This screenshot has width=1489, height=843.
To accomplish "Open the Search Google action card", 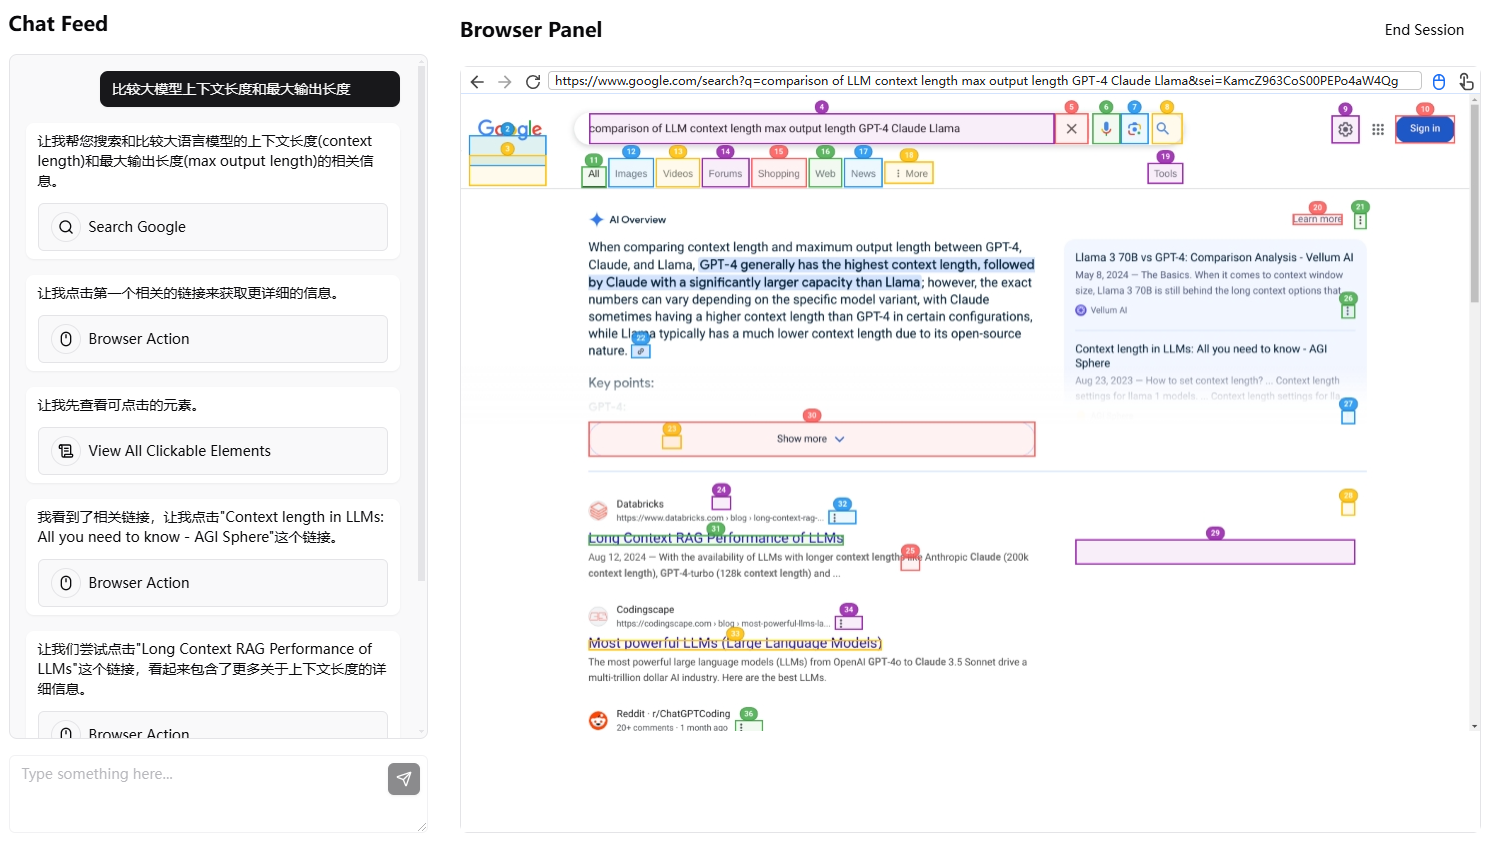I will coord(213,227).
